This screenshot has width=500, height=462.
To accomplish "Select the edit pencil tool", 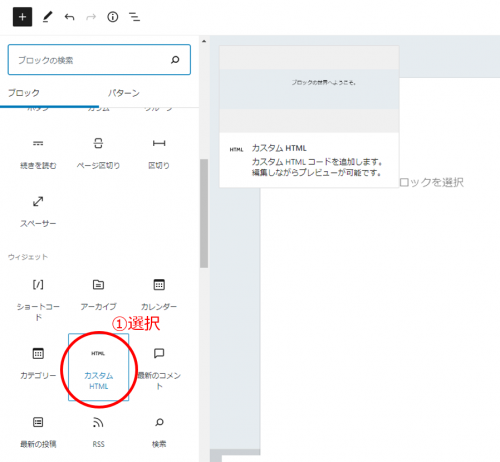I will [48, 17].
